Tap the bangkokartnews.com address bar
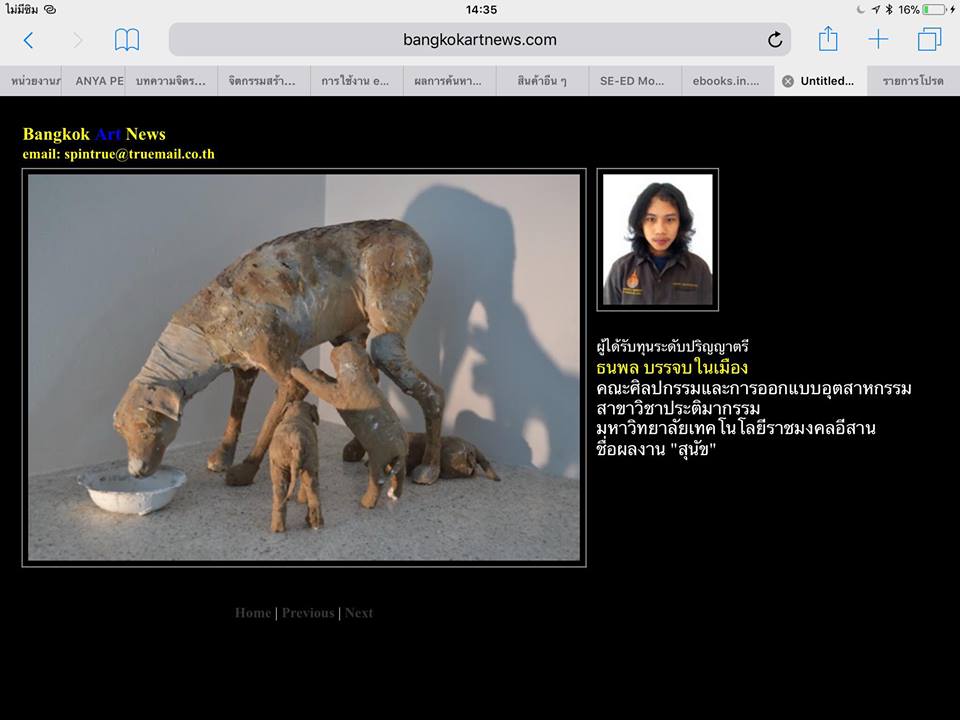The height and width of the screenshot is (720, 960). point(480,40)
